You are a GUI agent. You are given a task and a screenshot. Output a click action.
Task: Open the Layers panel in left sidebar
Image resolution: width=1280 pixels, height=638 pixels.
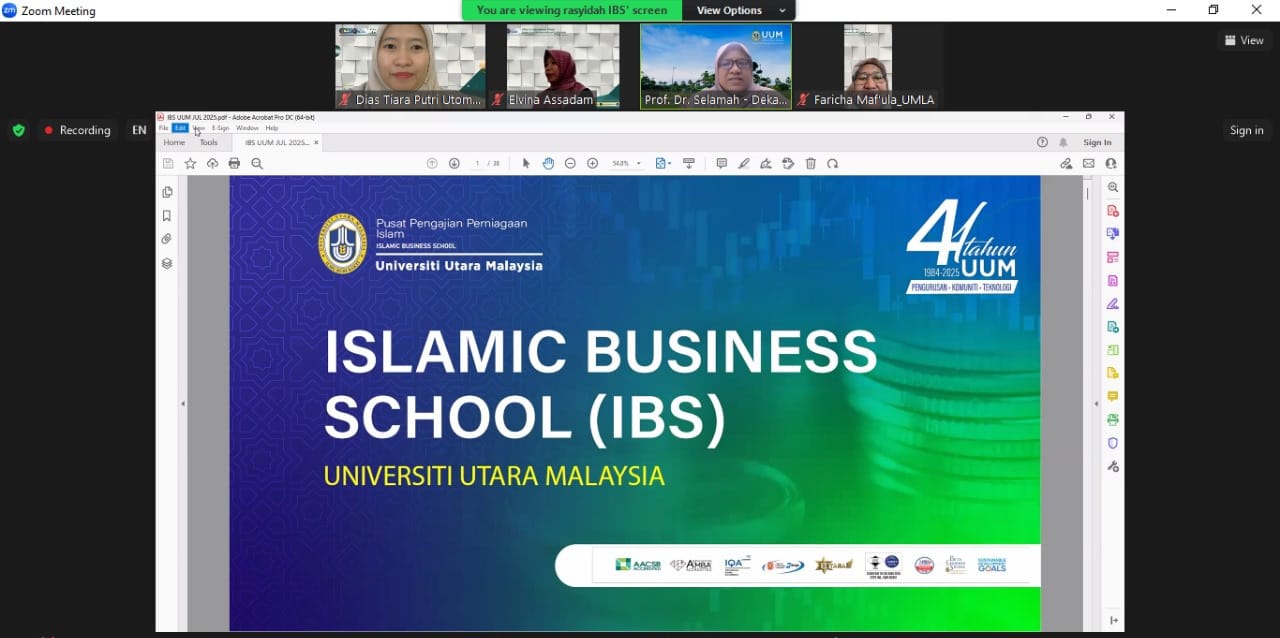[x=167, y=263]
